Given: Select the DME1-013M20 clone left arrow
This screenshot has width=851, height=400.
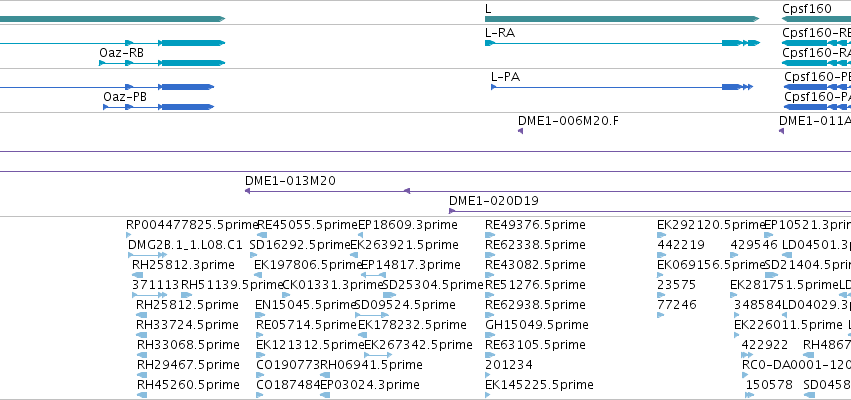Looking at the screenshot, I should (x=247, y=191).
